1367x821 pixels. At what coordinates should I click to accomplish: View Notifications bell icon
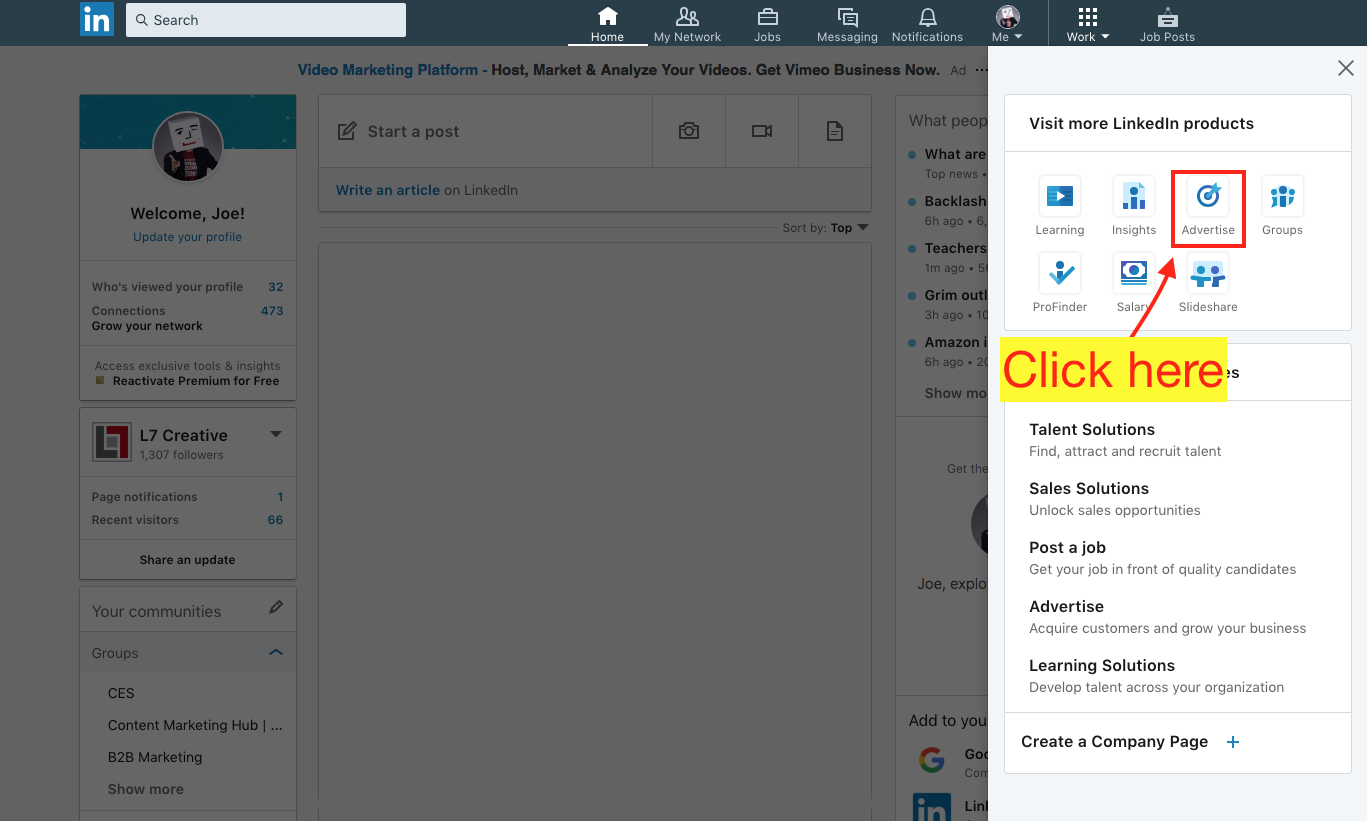coord(927,25)
